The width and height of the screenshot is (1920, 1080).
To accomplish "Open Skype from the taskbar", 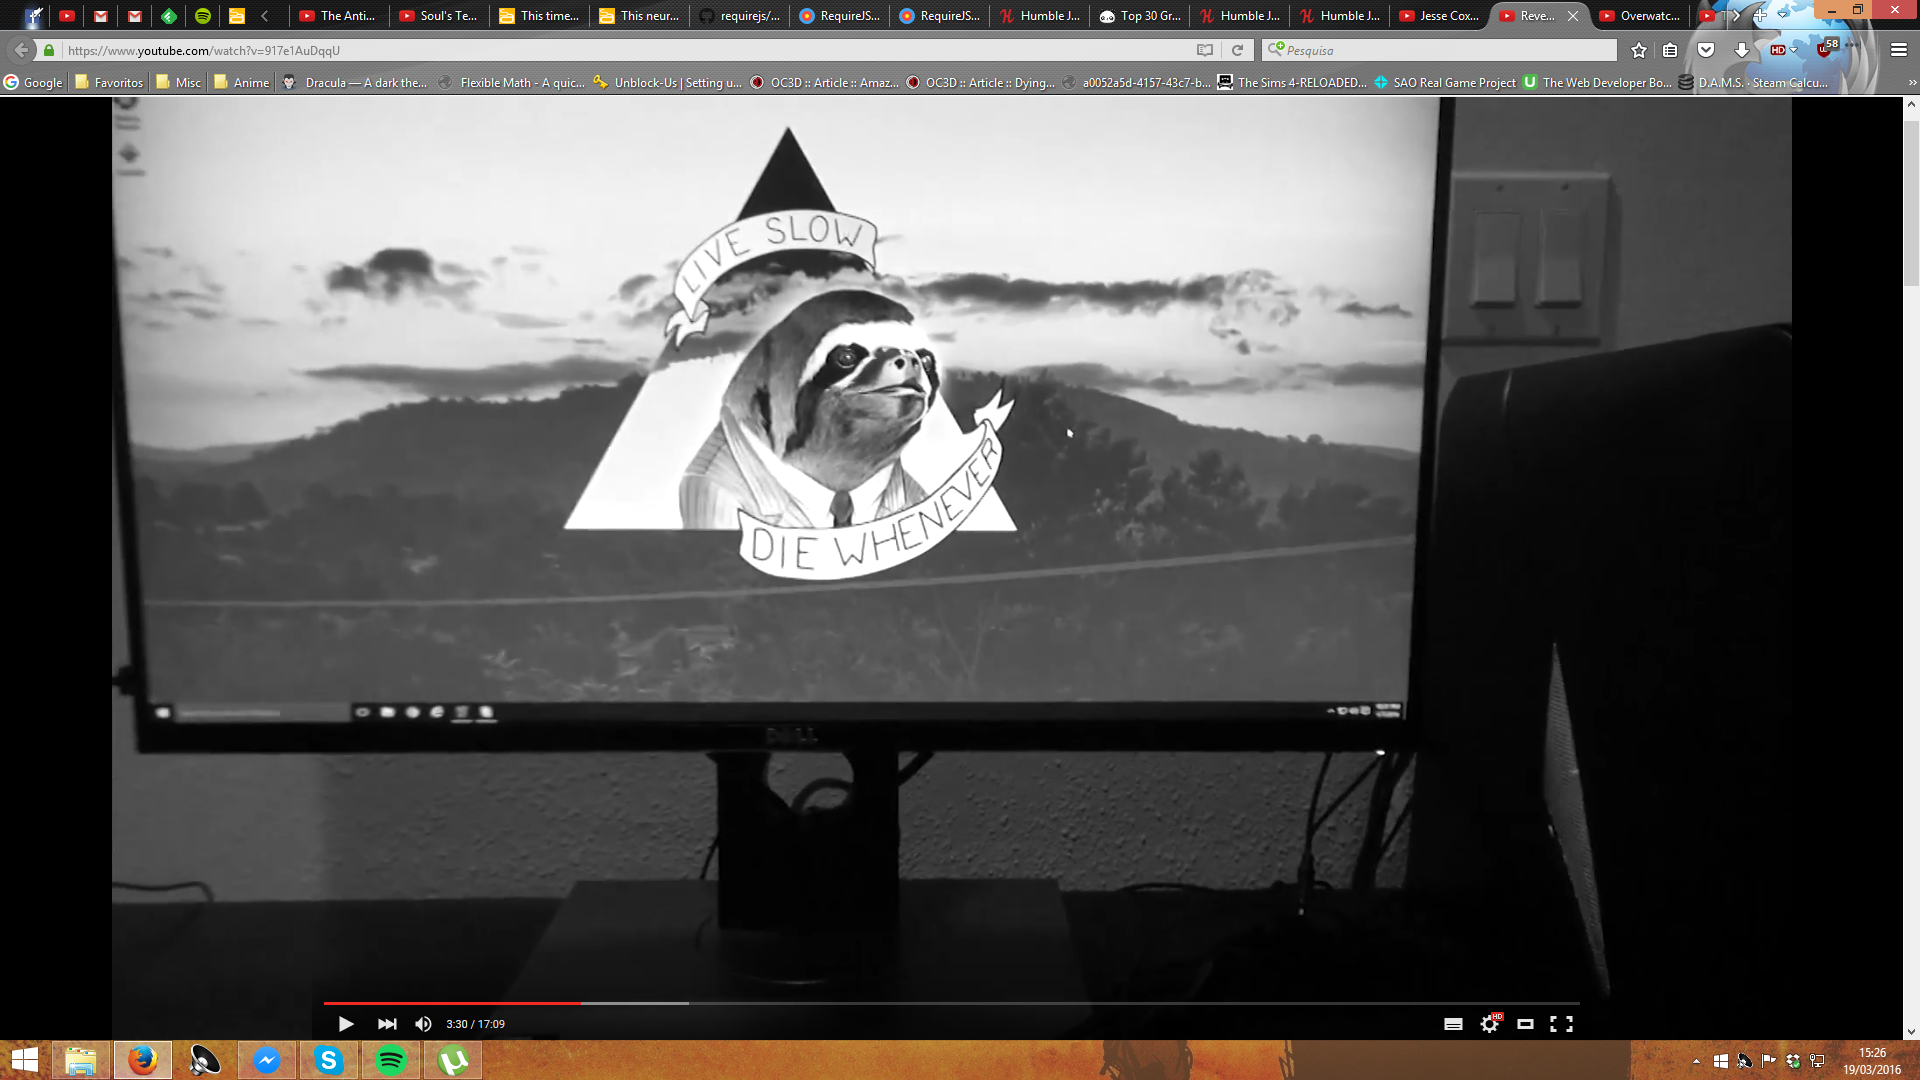I will coord(328,1060).
